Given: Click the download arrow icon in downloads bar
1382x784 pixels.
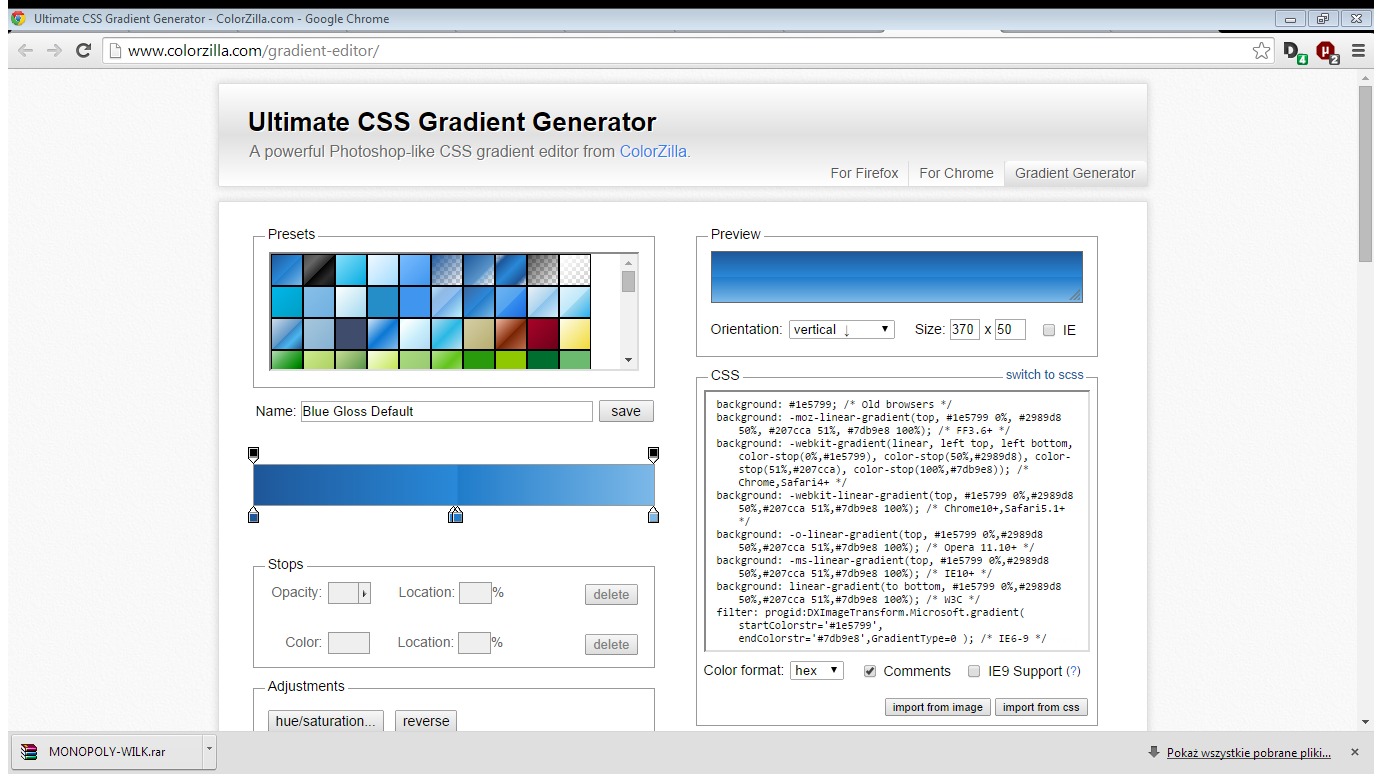Looking at the screenshot, I should pyautogui.click(x=1154, y=752).
